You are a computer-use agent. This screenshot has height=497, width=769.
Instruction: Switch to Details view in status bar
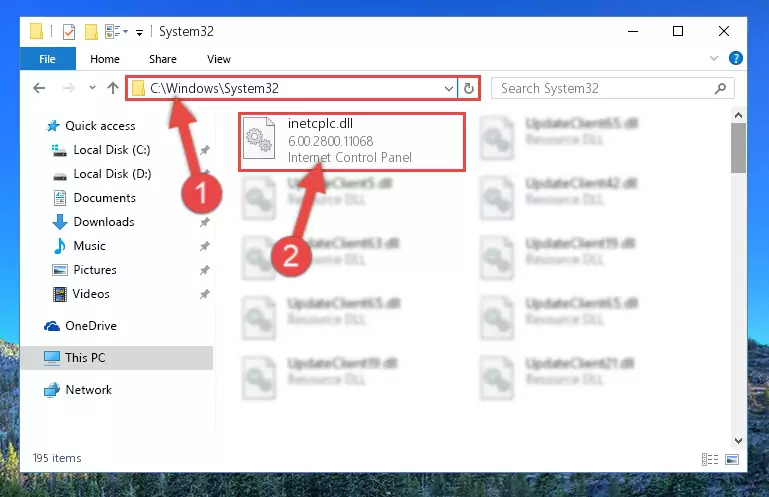tap(710, 459)
